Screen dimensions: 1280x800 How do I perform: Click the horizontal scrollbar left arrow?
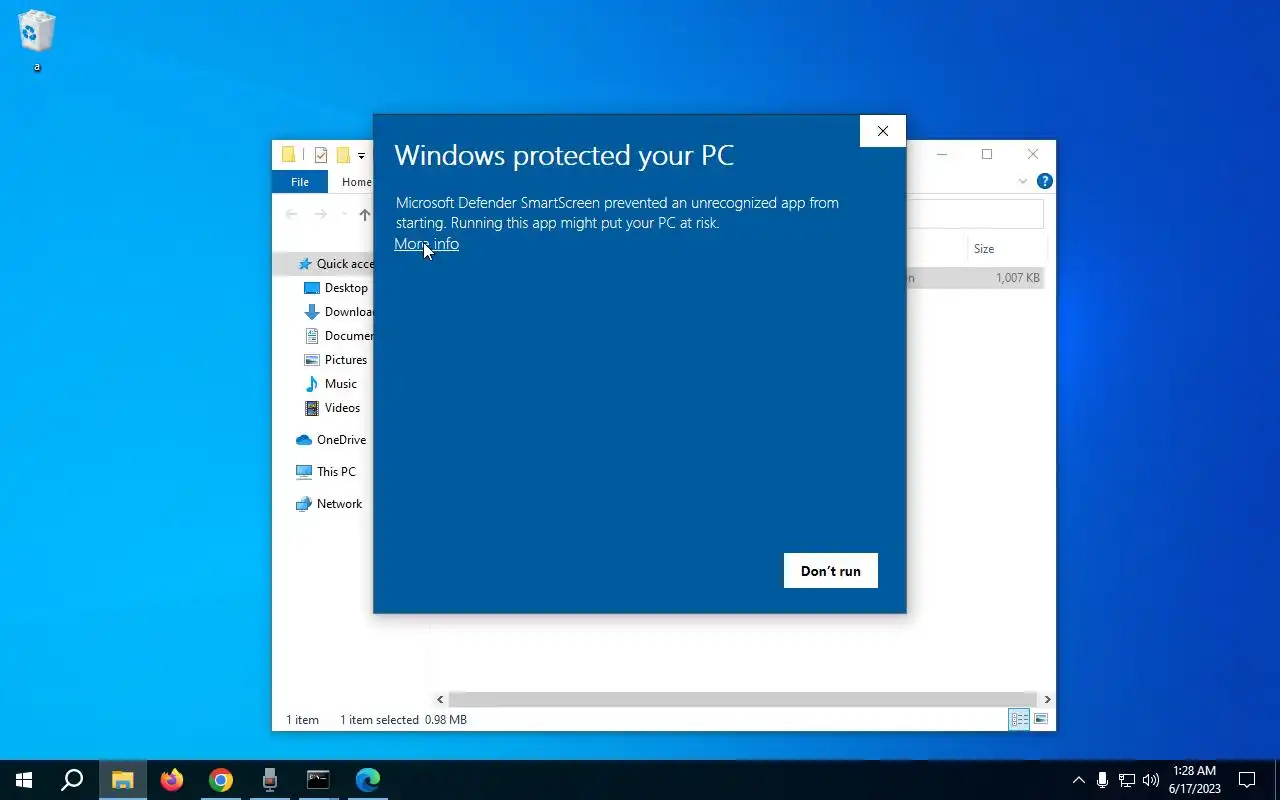[440, 700]
